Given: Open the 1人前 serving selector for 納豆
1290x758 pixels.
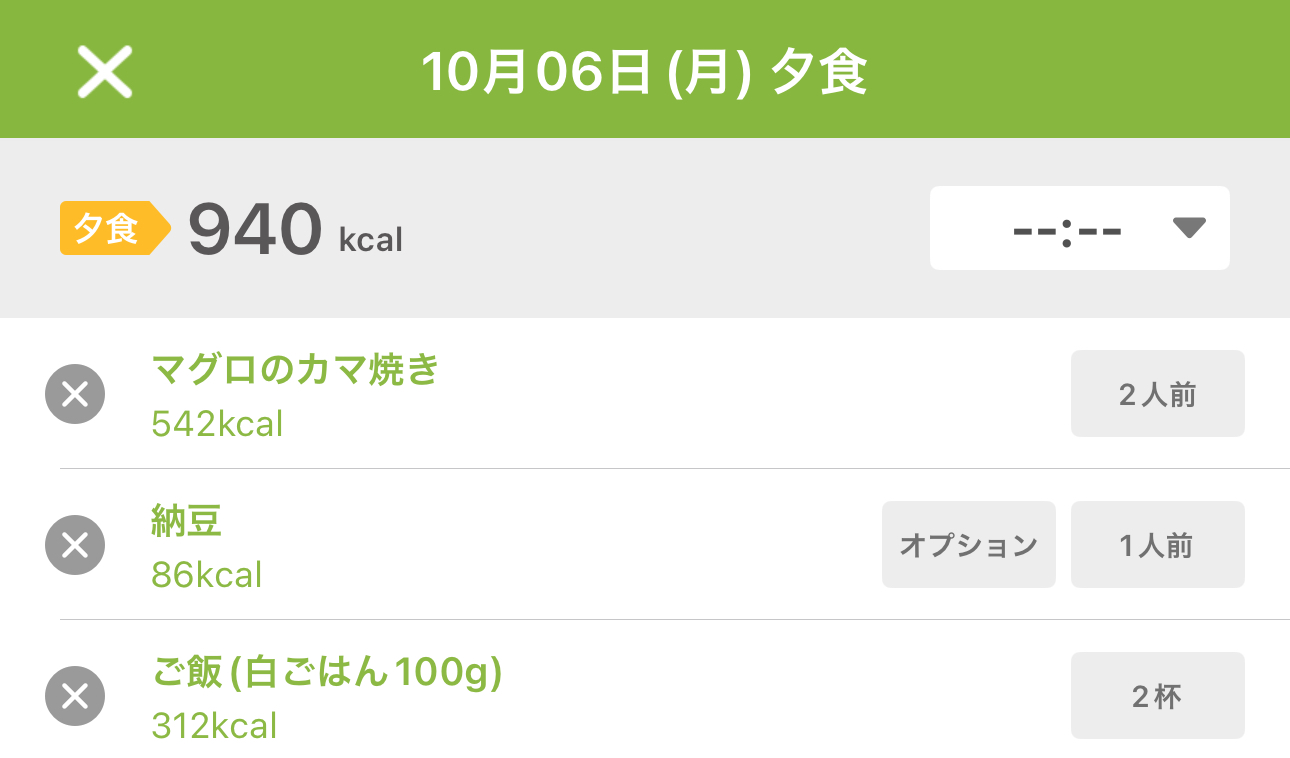Looking at the screenshot, I should [1157, 545].
